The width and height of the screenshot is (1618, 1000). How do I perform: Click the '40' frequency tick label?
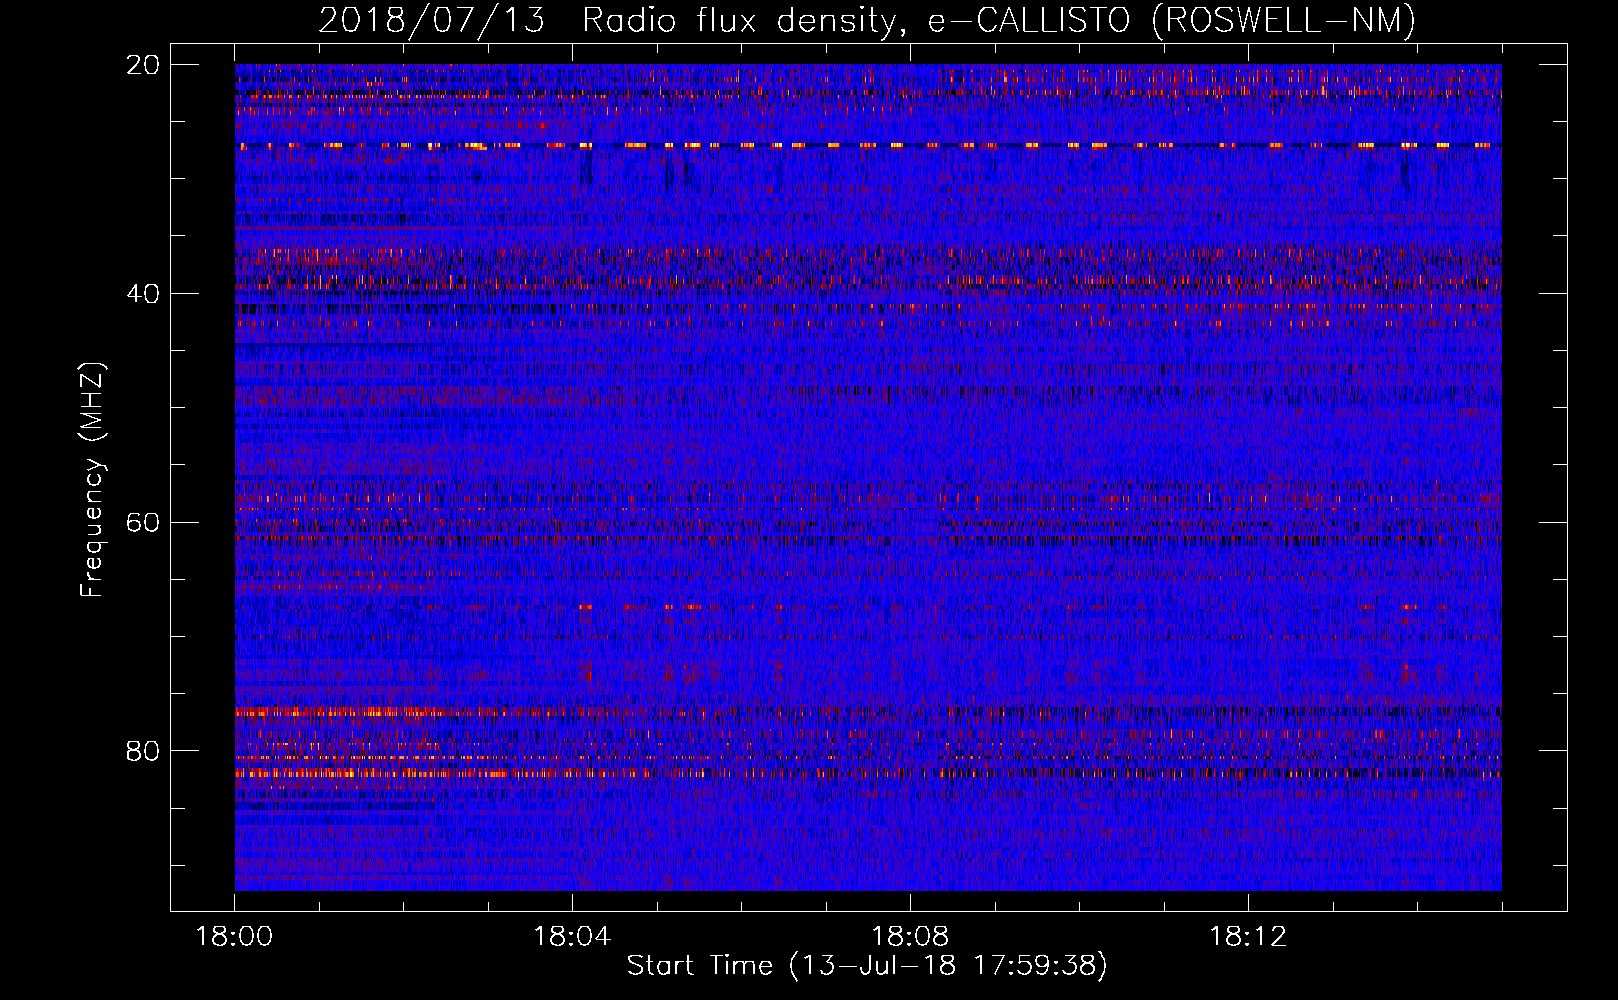pyautogui.click(x=143, y=294)
